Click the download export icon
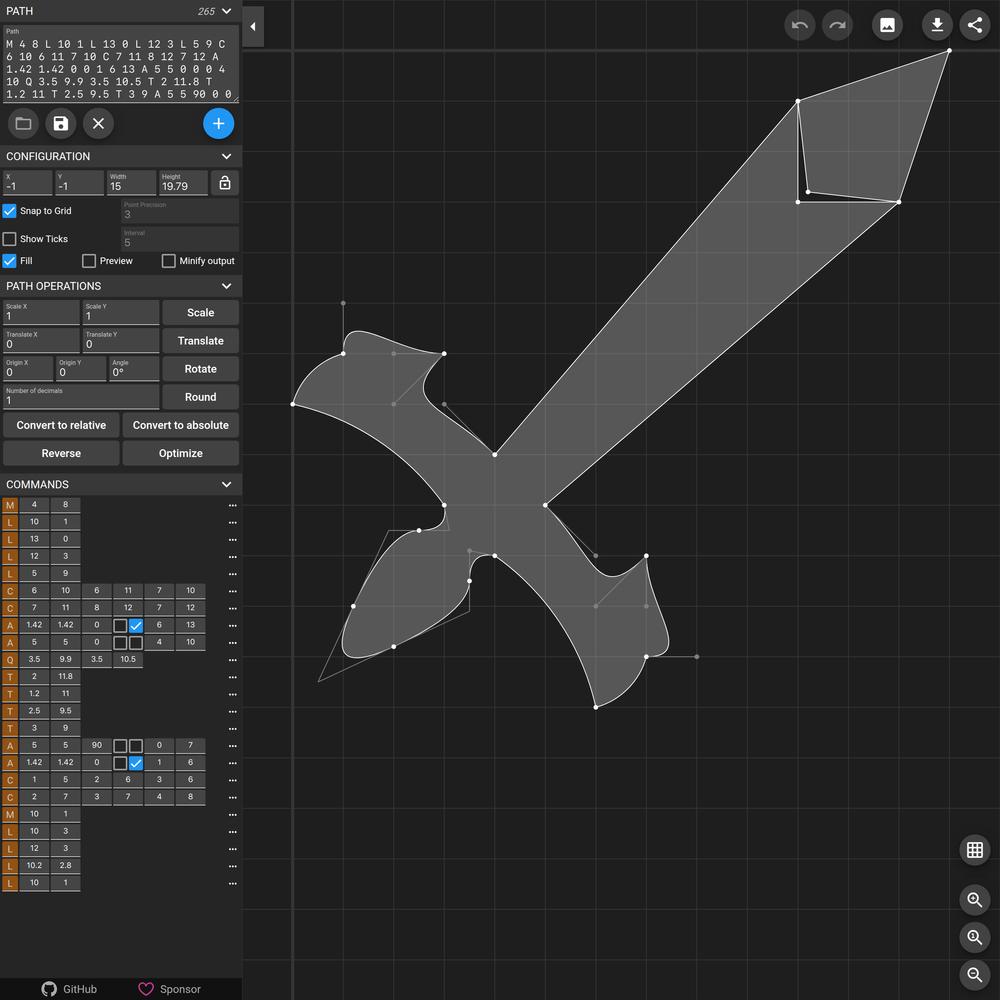1000x1000 pixels. point(937,25)
